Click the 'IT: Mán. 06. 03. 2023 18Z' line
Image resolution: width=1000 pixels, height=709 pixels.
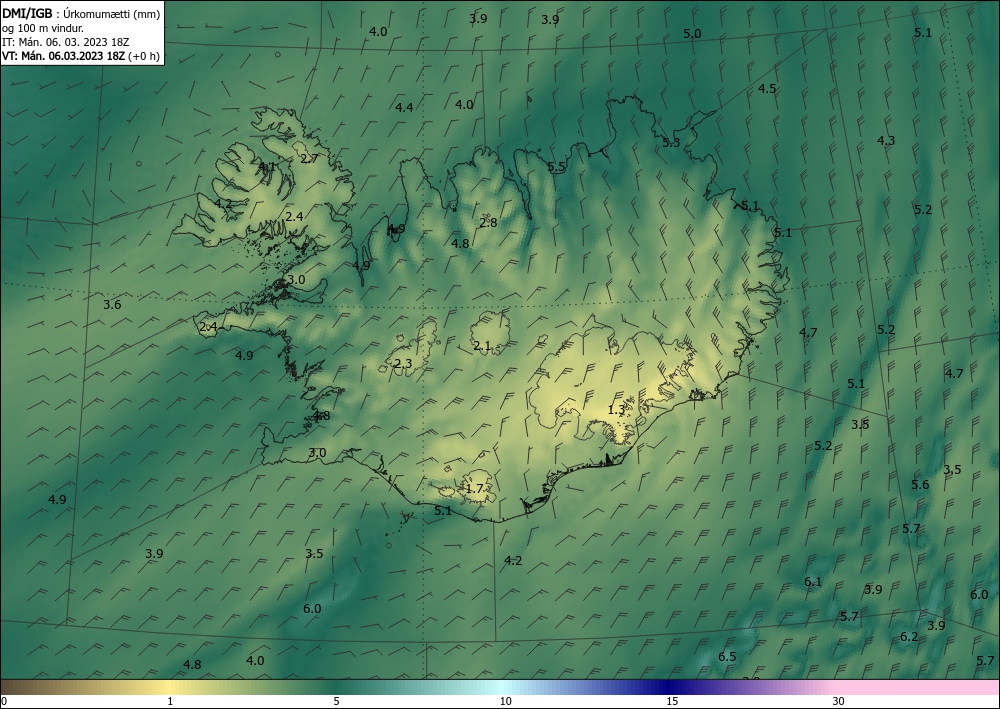66,42
